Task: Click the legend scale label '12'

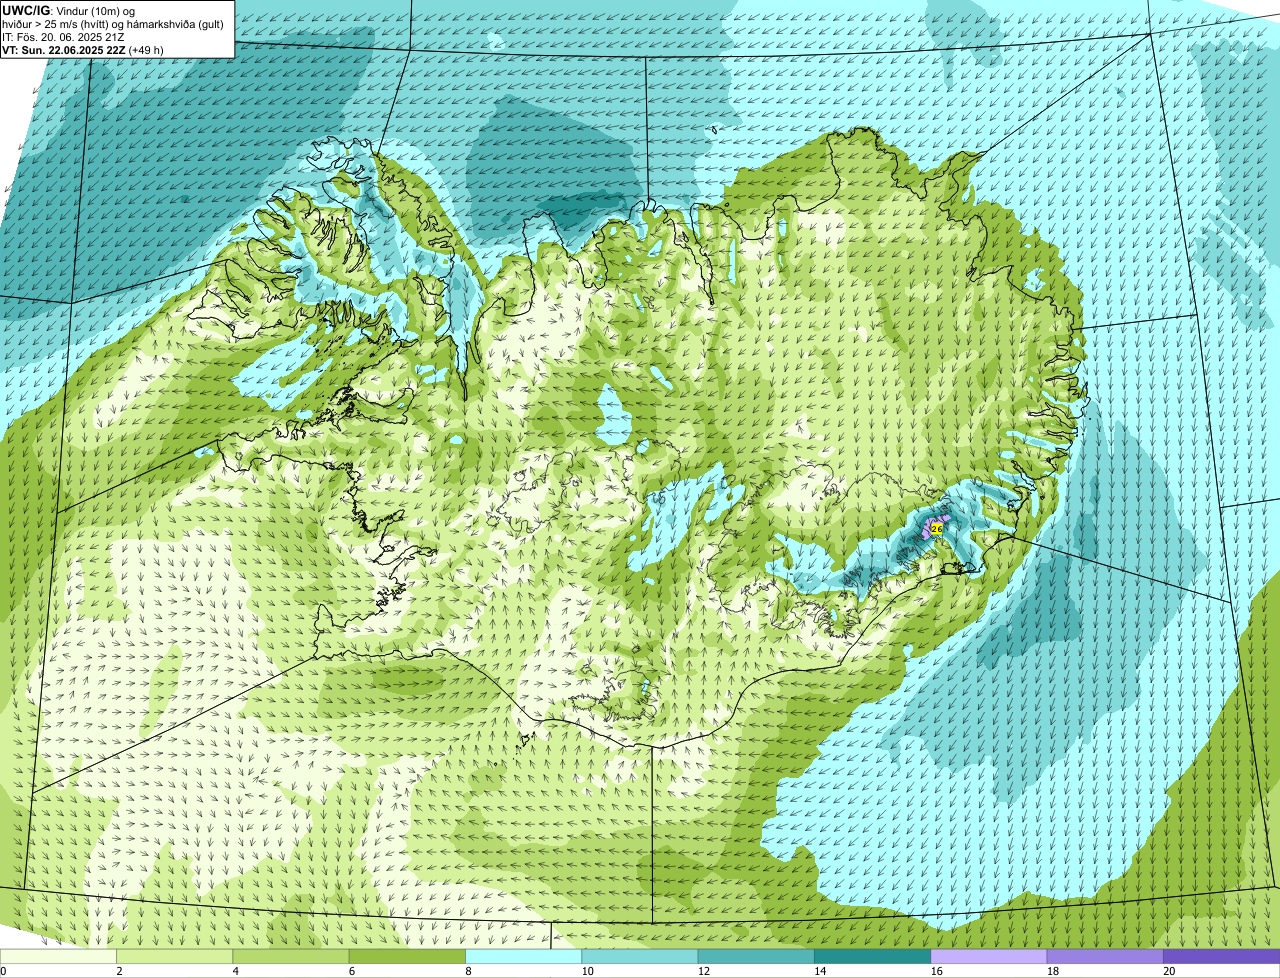Action: click(703, 971)
